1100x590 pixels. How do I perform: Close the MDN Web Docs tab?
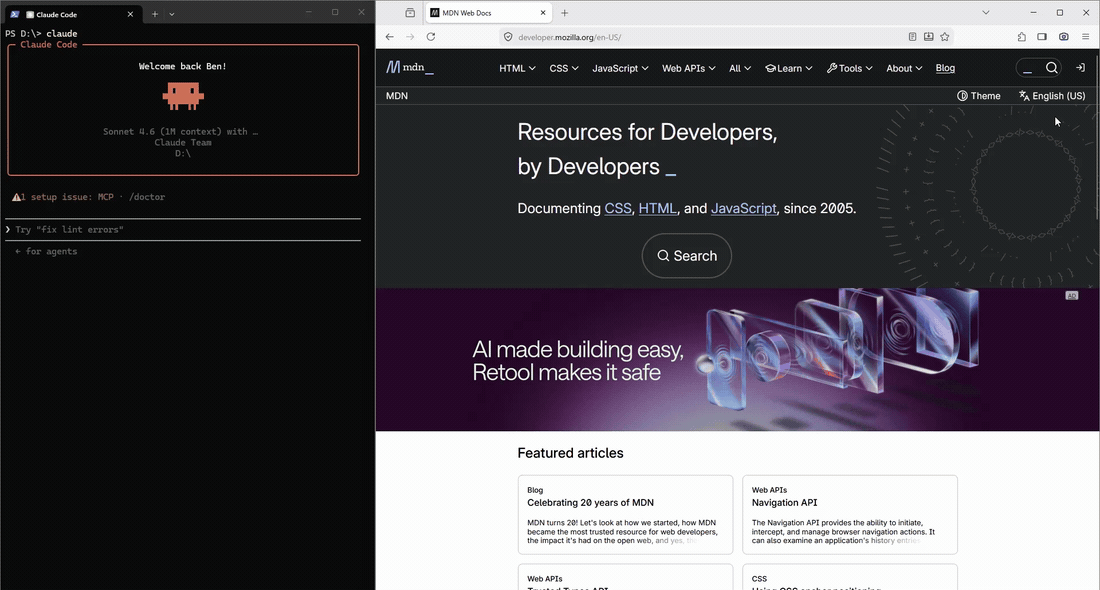[542, 13]
